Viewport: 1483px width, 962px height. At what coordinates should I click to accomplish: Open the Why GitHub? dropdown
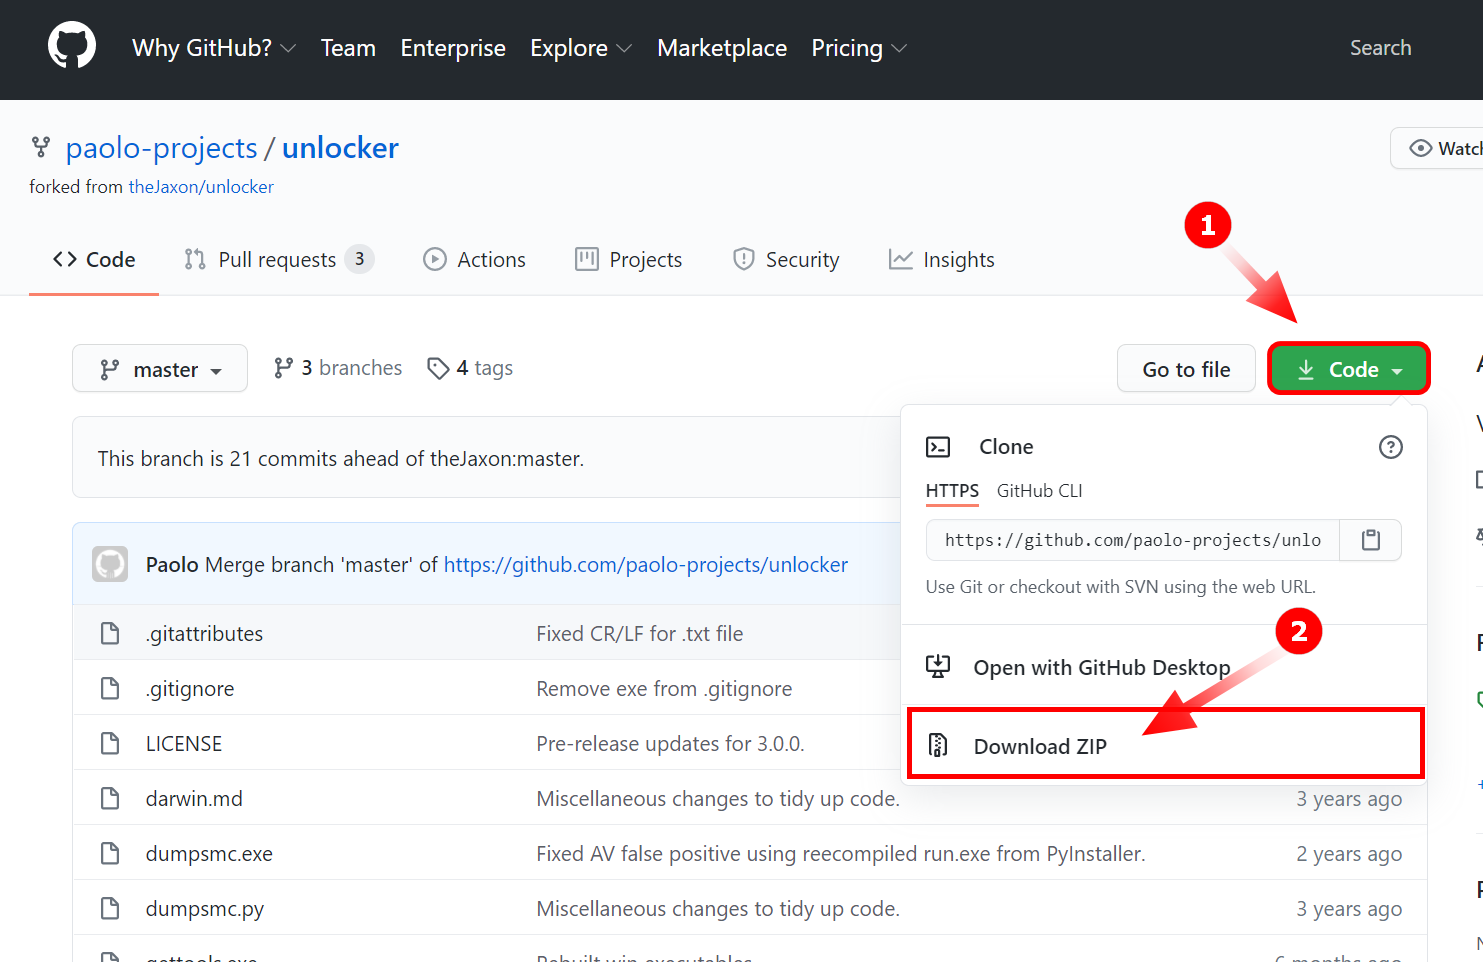tap(214, 48)
